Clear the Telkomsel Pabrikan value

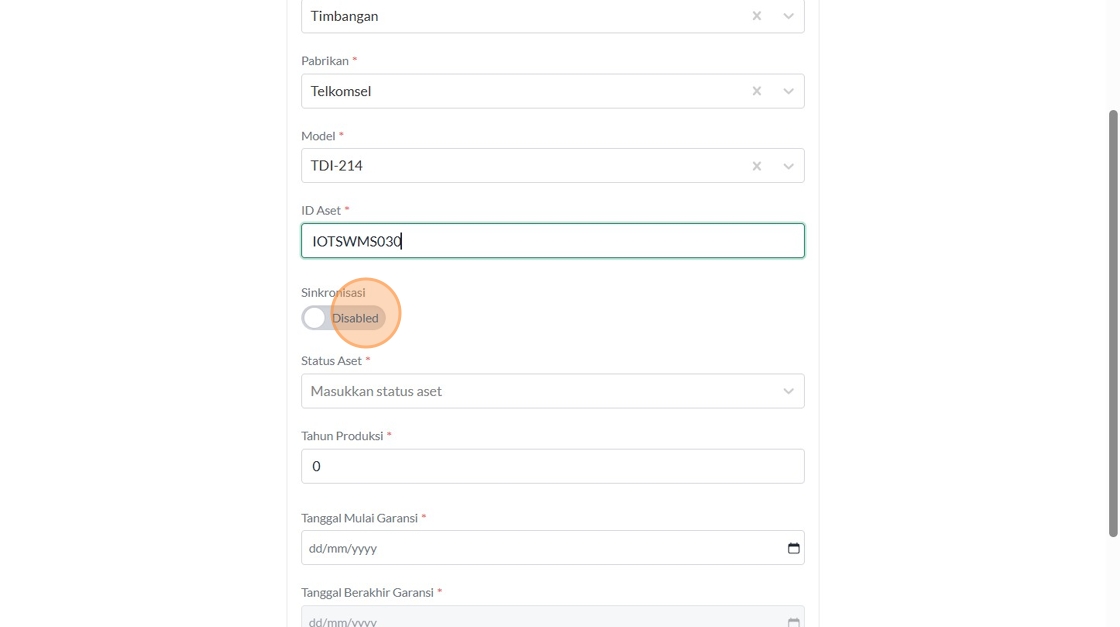757,91
